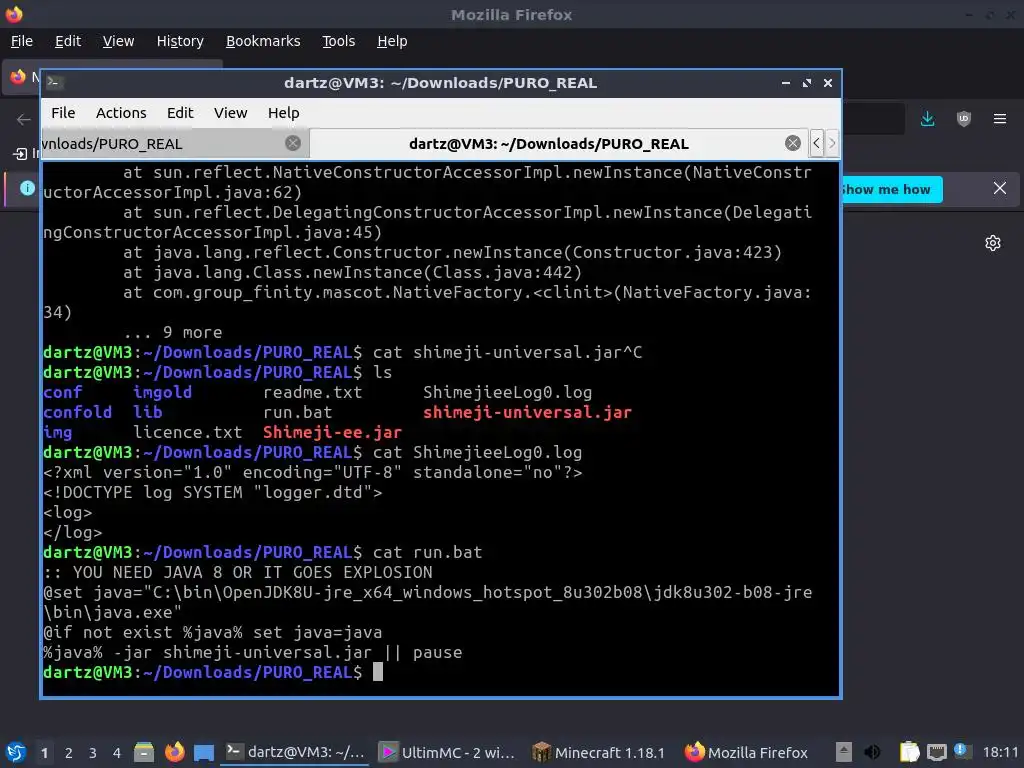Click Shimeji-ee.jar in ls output
1024x768 pixels.
pos(332,432)
